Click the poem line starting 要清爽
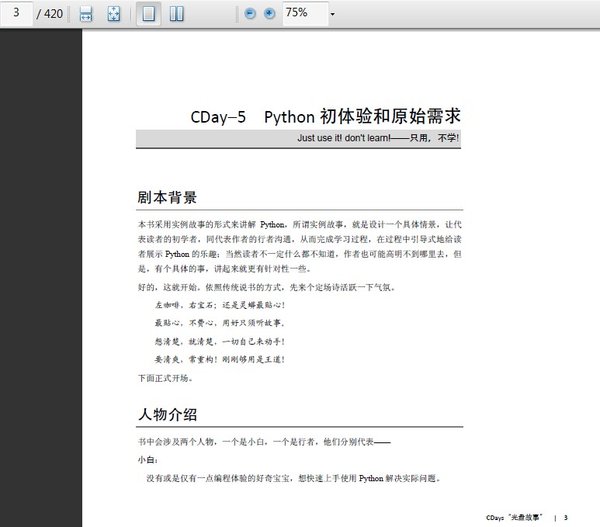This screenshot has width=600, height=527. tap(220, 359)
